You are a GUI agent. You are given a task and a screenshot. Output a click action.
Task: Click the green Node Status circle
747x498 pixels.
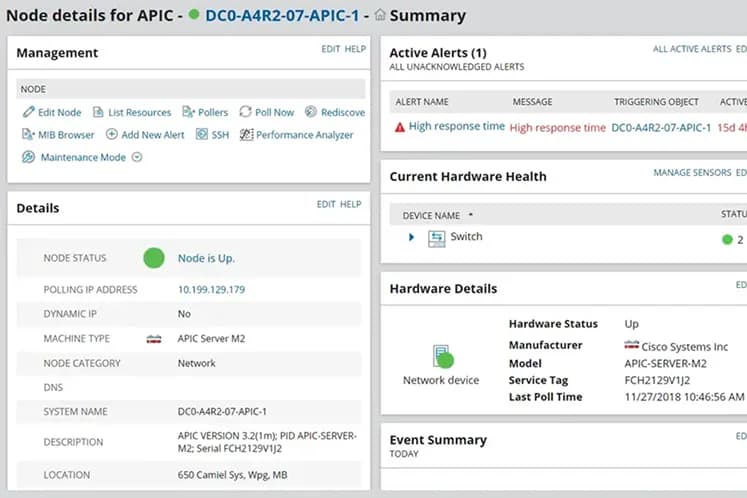tap(154, 258)
